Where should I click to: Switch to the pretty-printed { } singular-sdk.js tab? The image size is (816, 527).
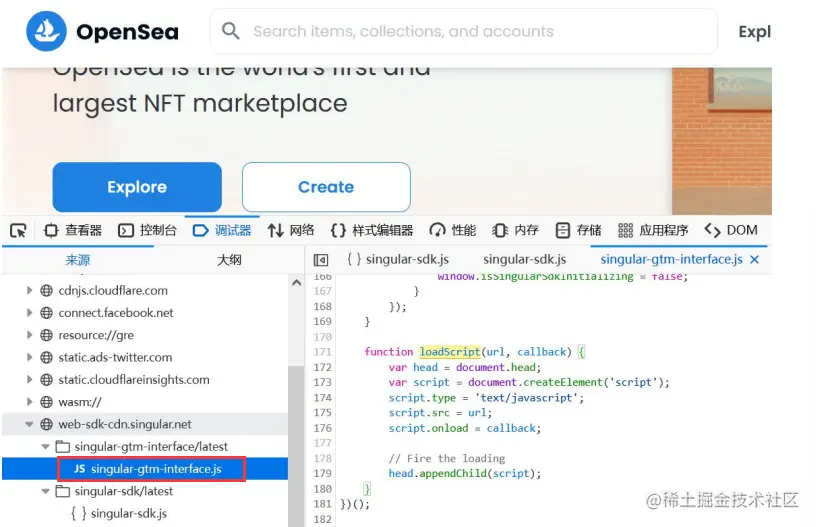pyautogui.click(x=398, y=259)
